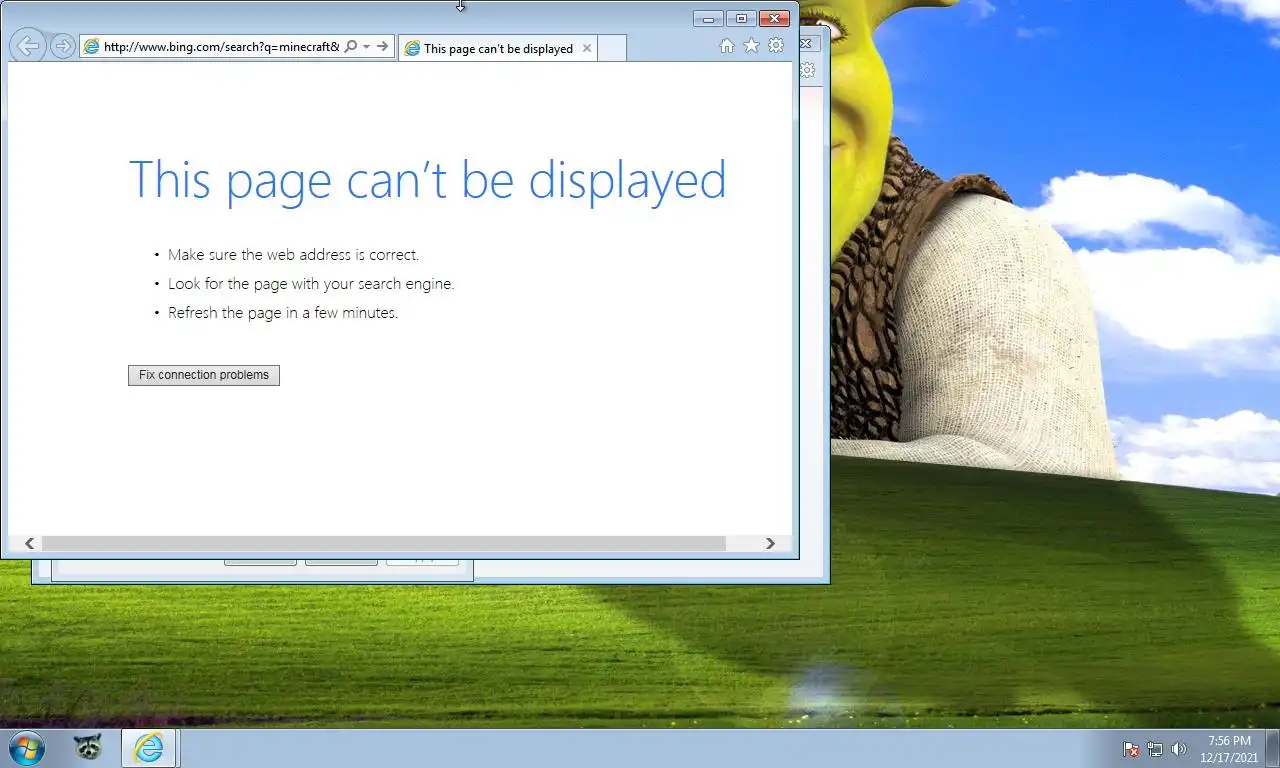Open Action Center flag icon in tray

(x=1131, y=749)
